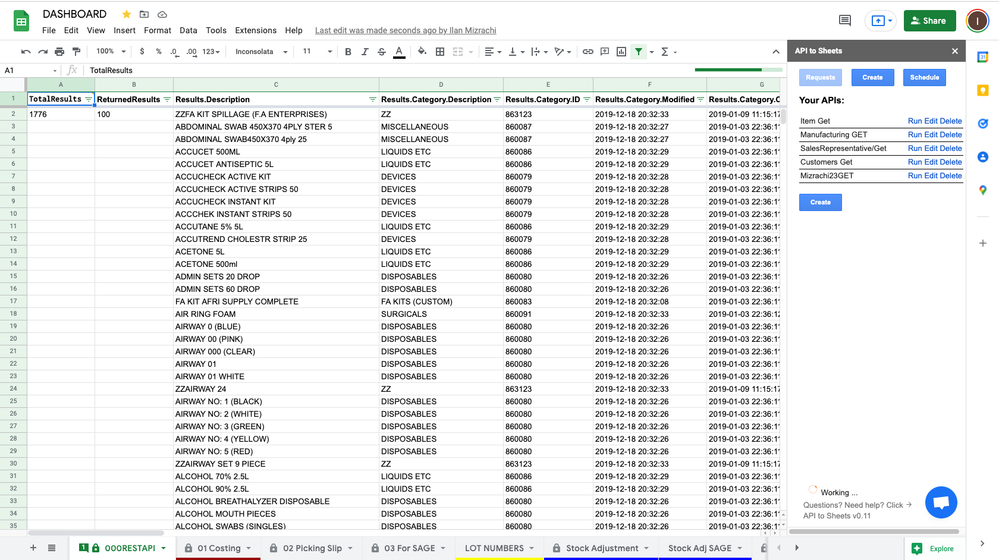Open the Format menu

[157, 30]
